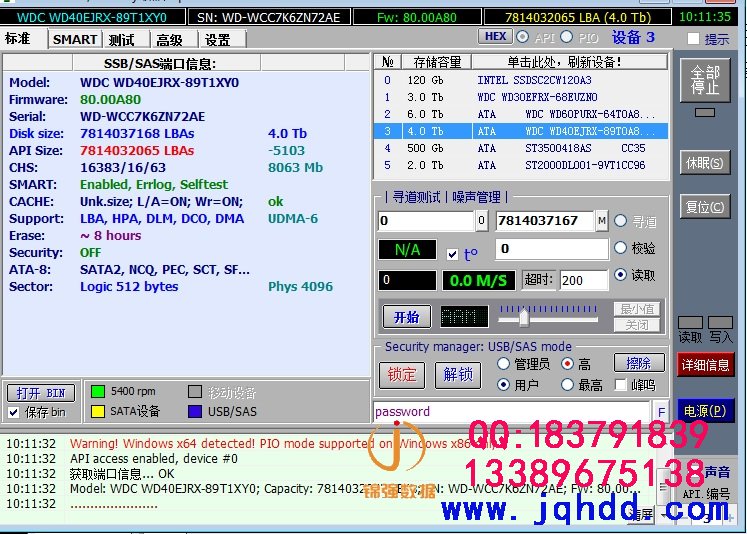Click the 详细信息 button
This screenshot has height=534, width=747.
tap(705, 365)
